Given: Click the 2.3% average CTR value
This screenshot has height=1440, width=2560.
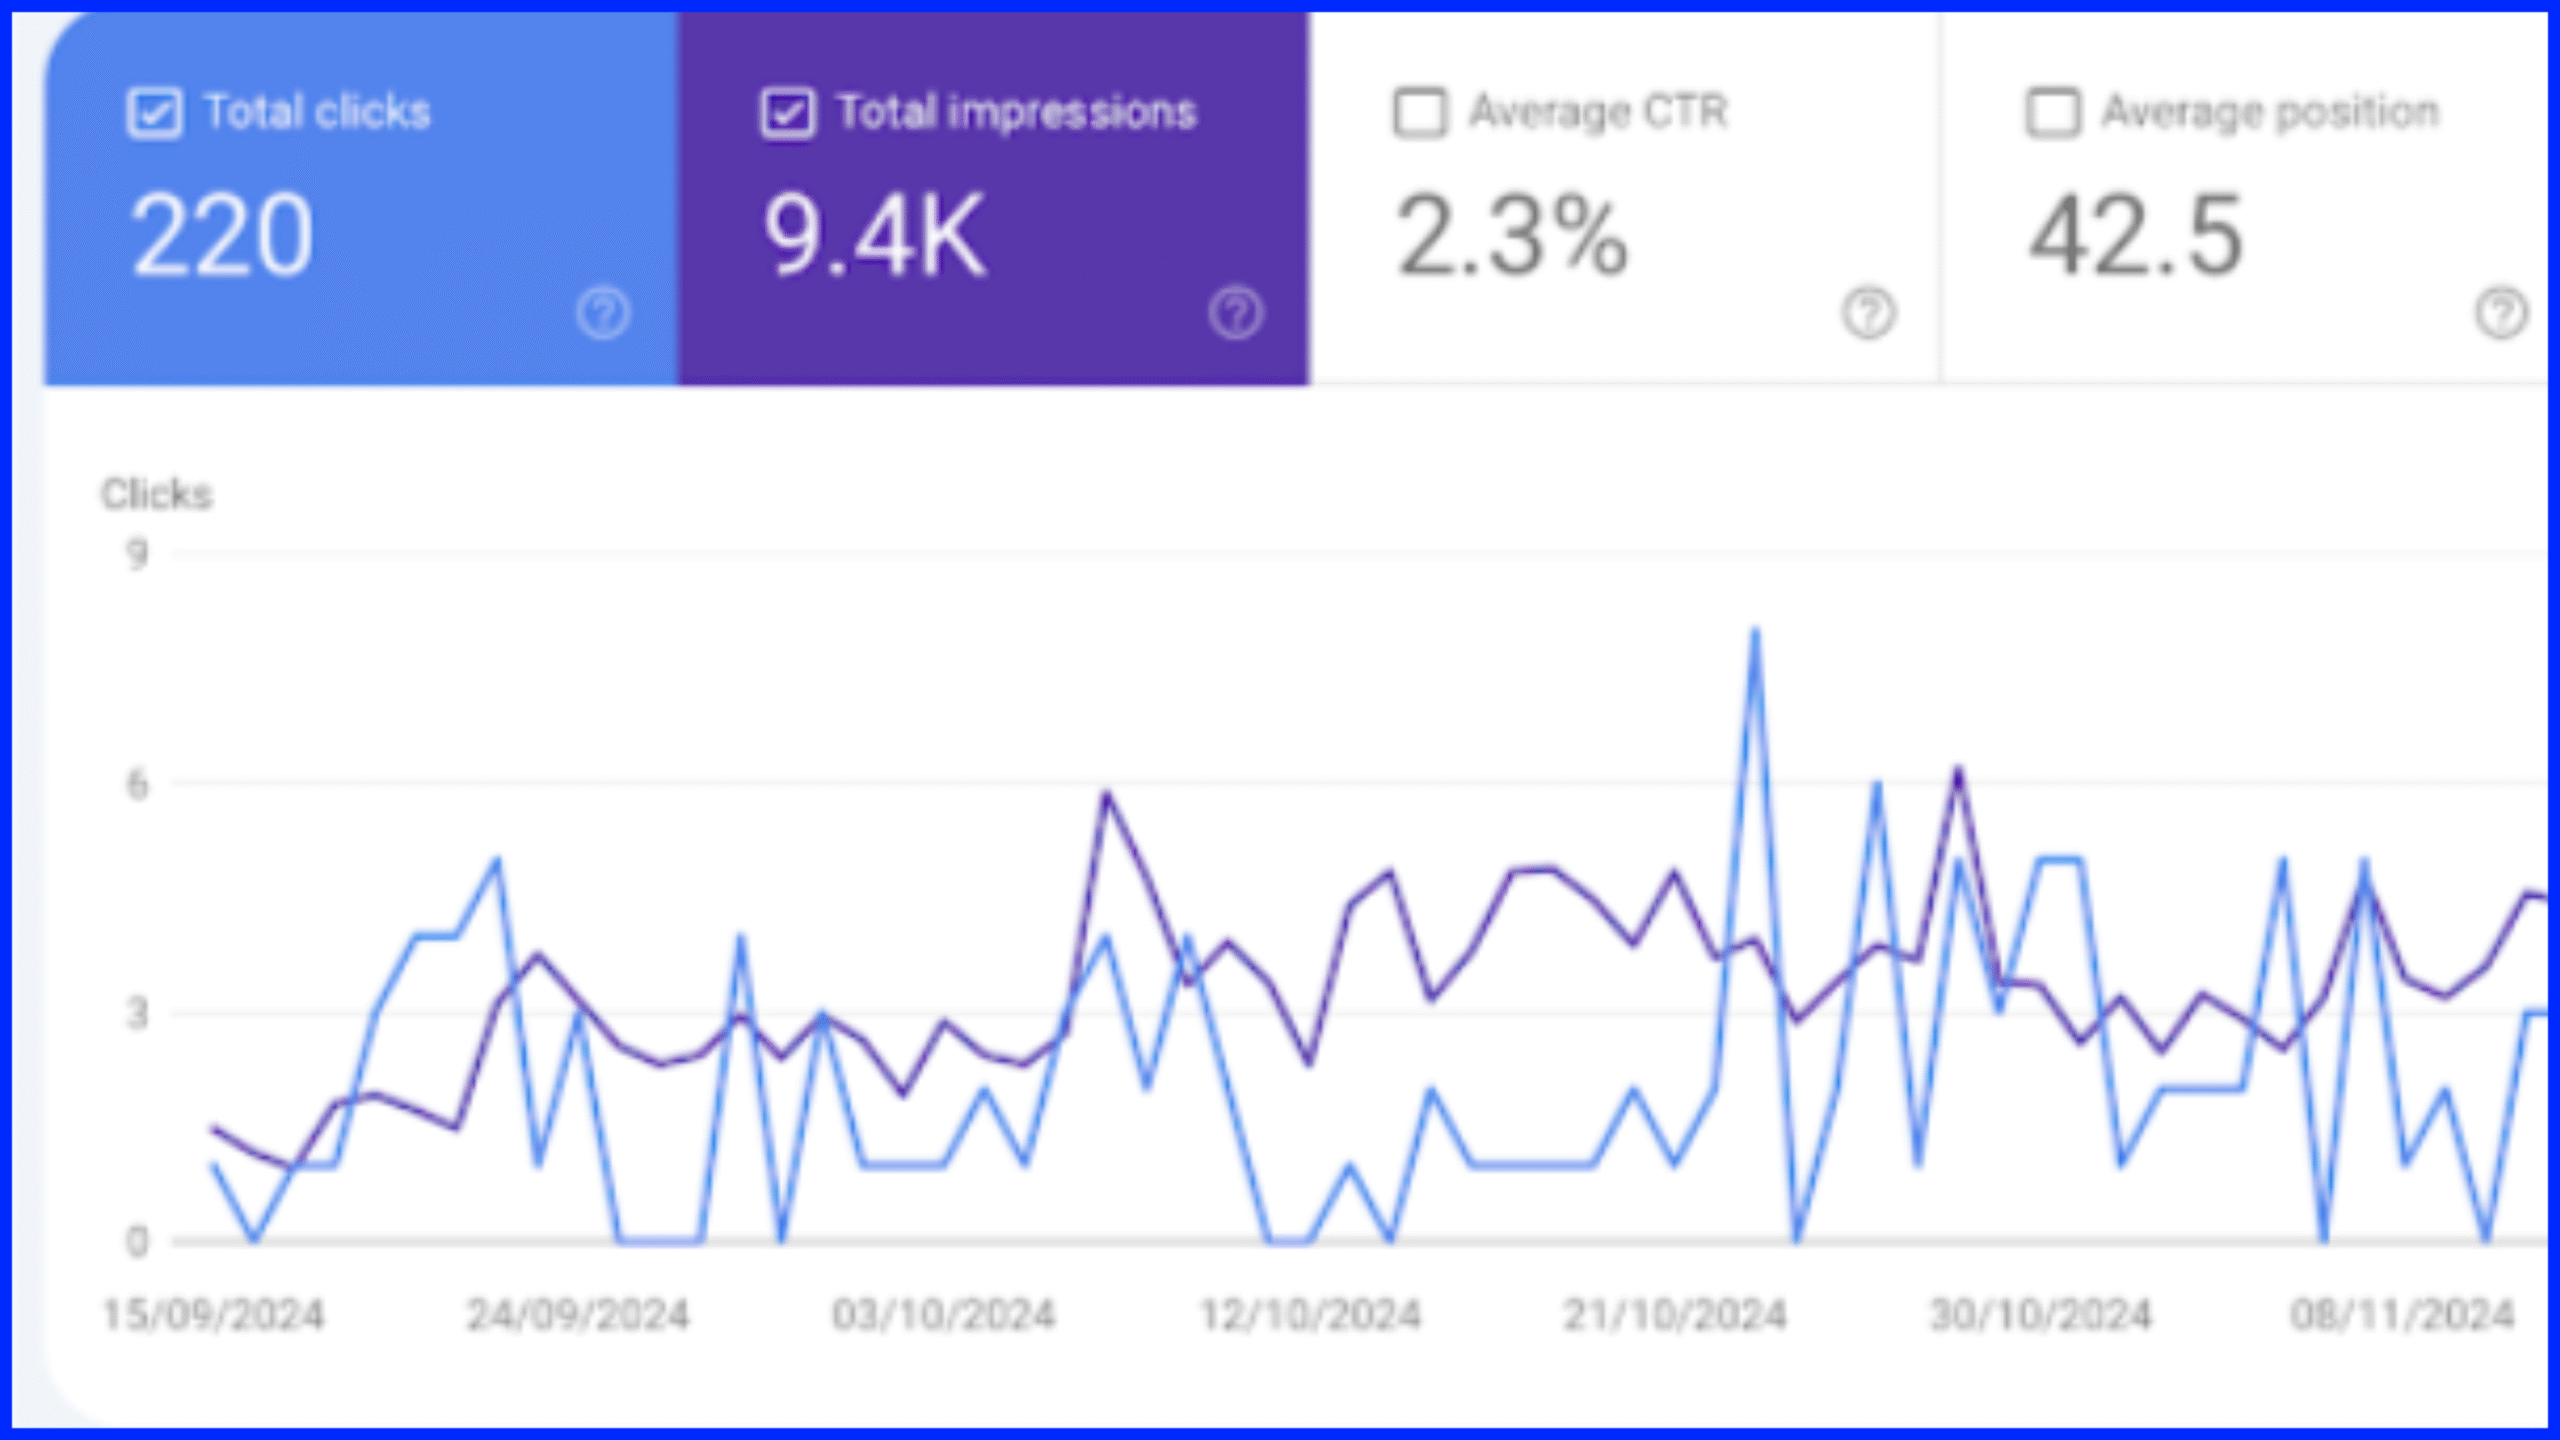Looking at the screenshot, I should click(x=1511, y=236).
